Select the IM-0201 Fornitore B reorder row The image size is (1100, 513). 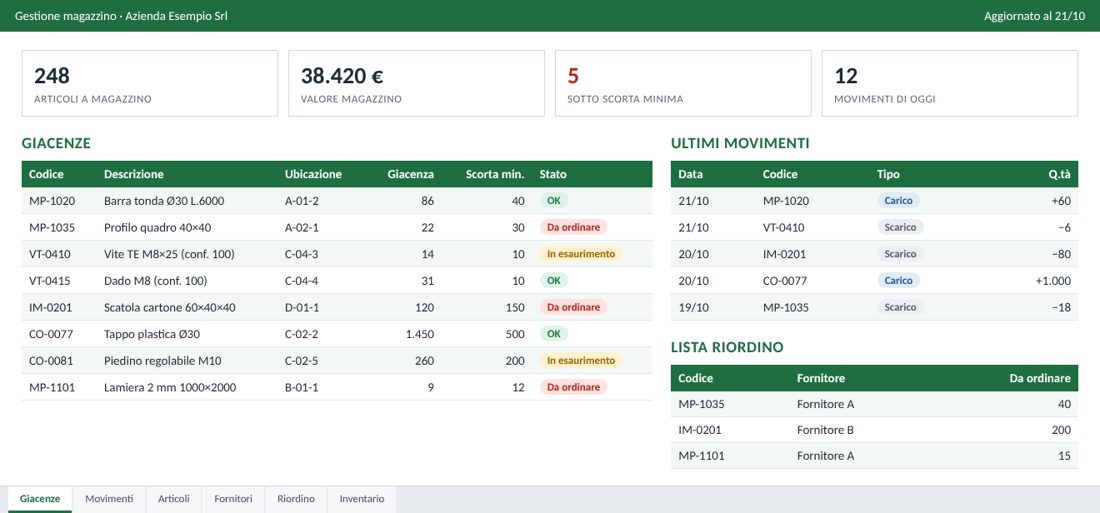click(874, 430)
